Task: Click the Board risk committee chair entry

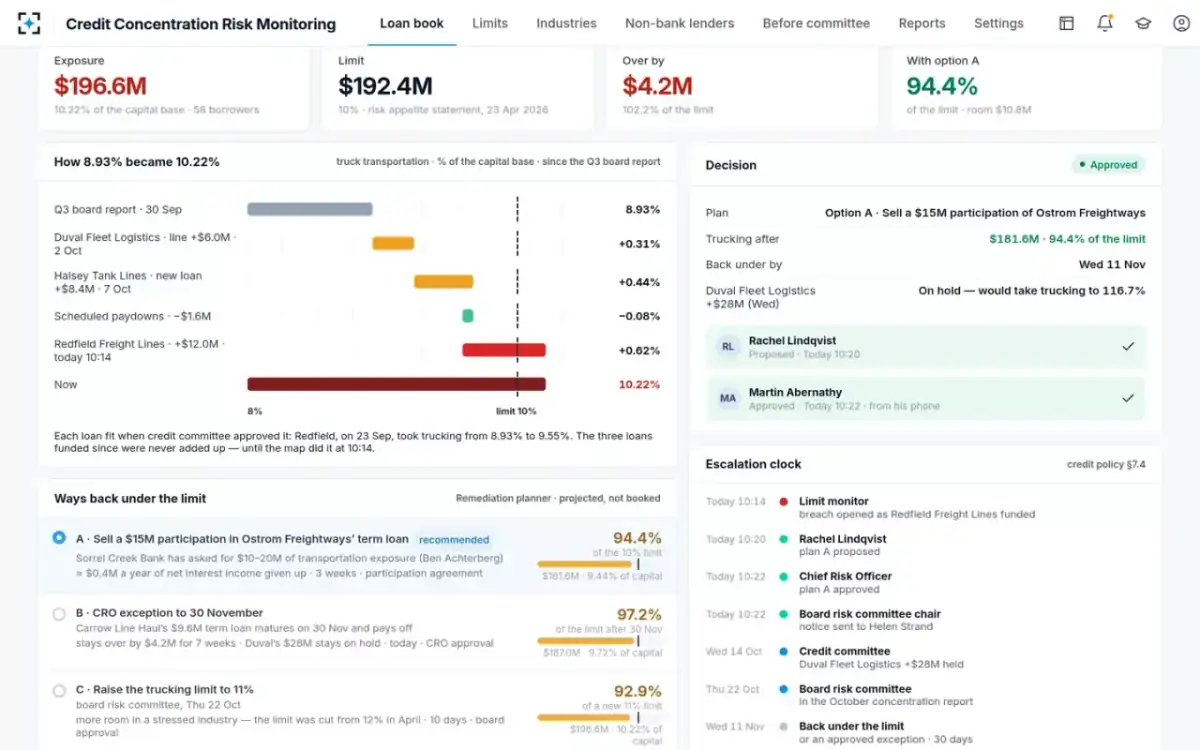Action: coord(870,620)
